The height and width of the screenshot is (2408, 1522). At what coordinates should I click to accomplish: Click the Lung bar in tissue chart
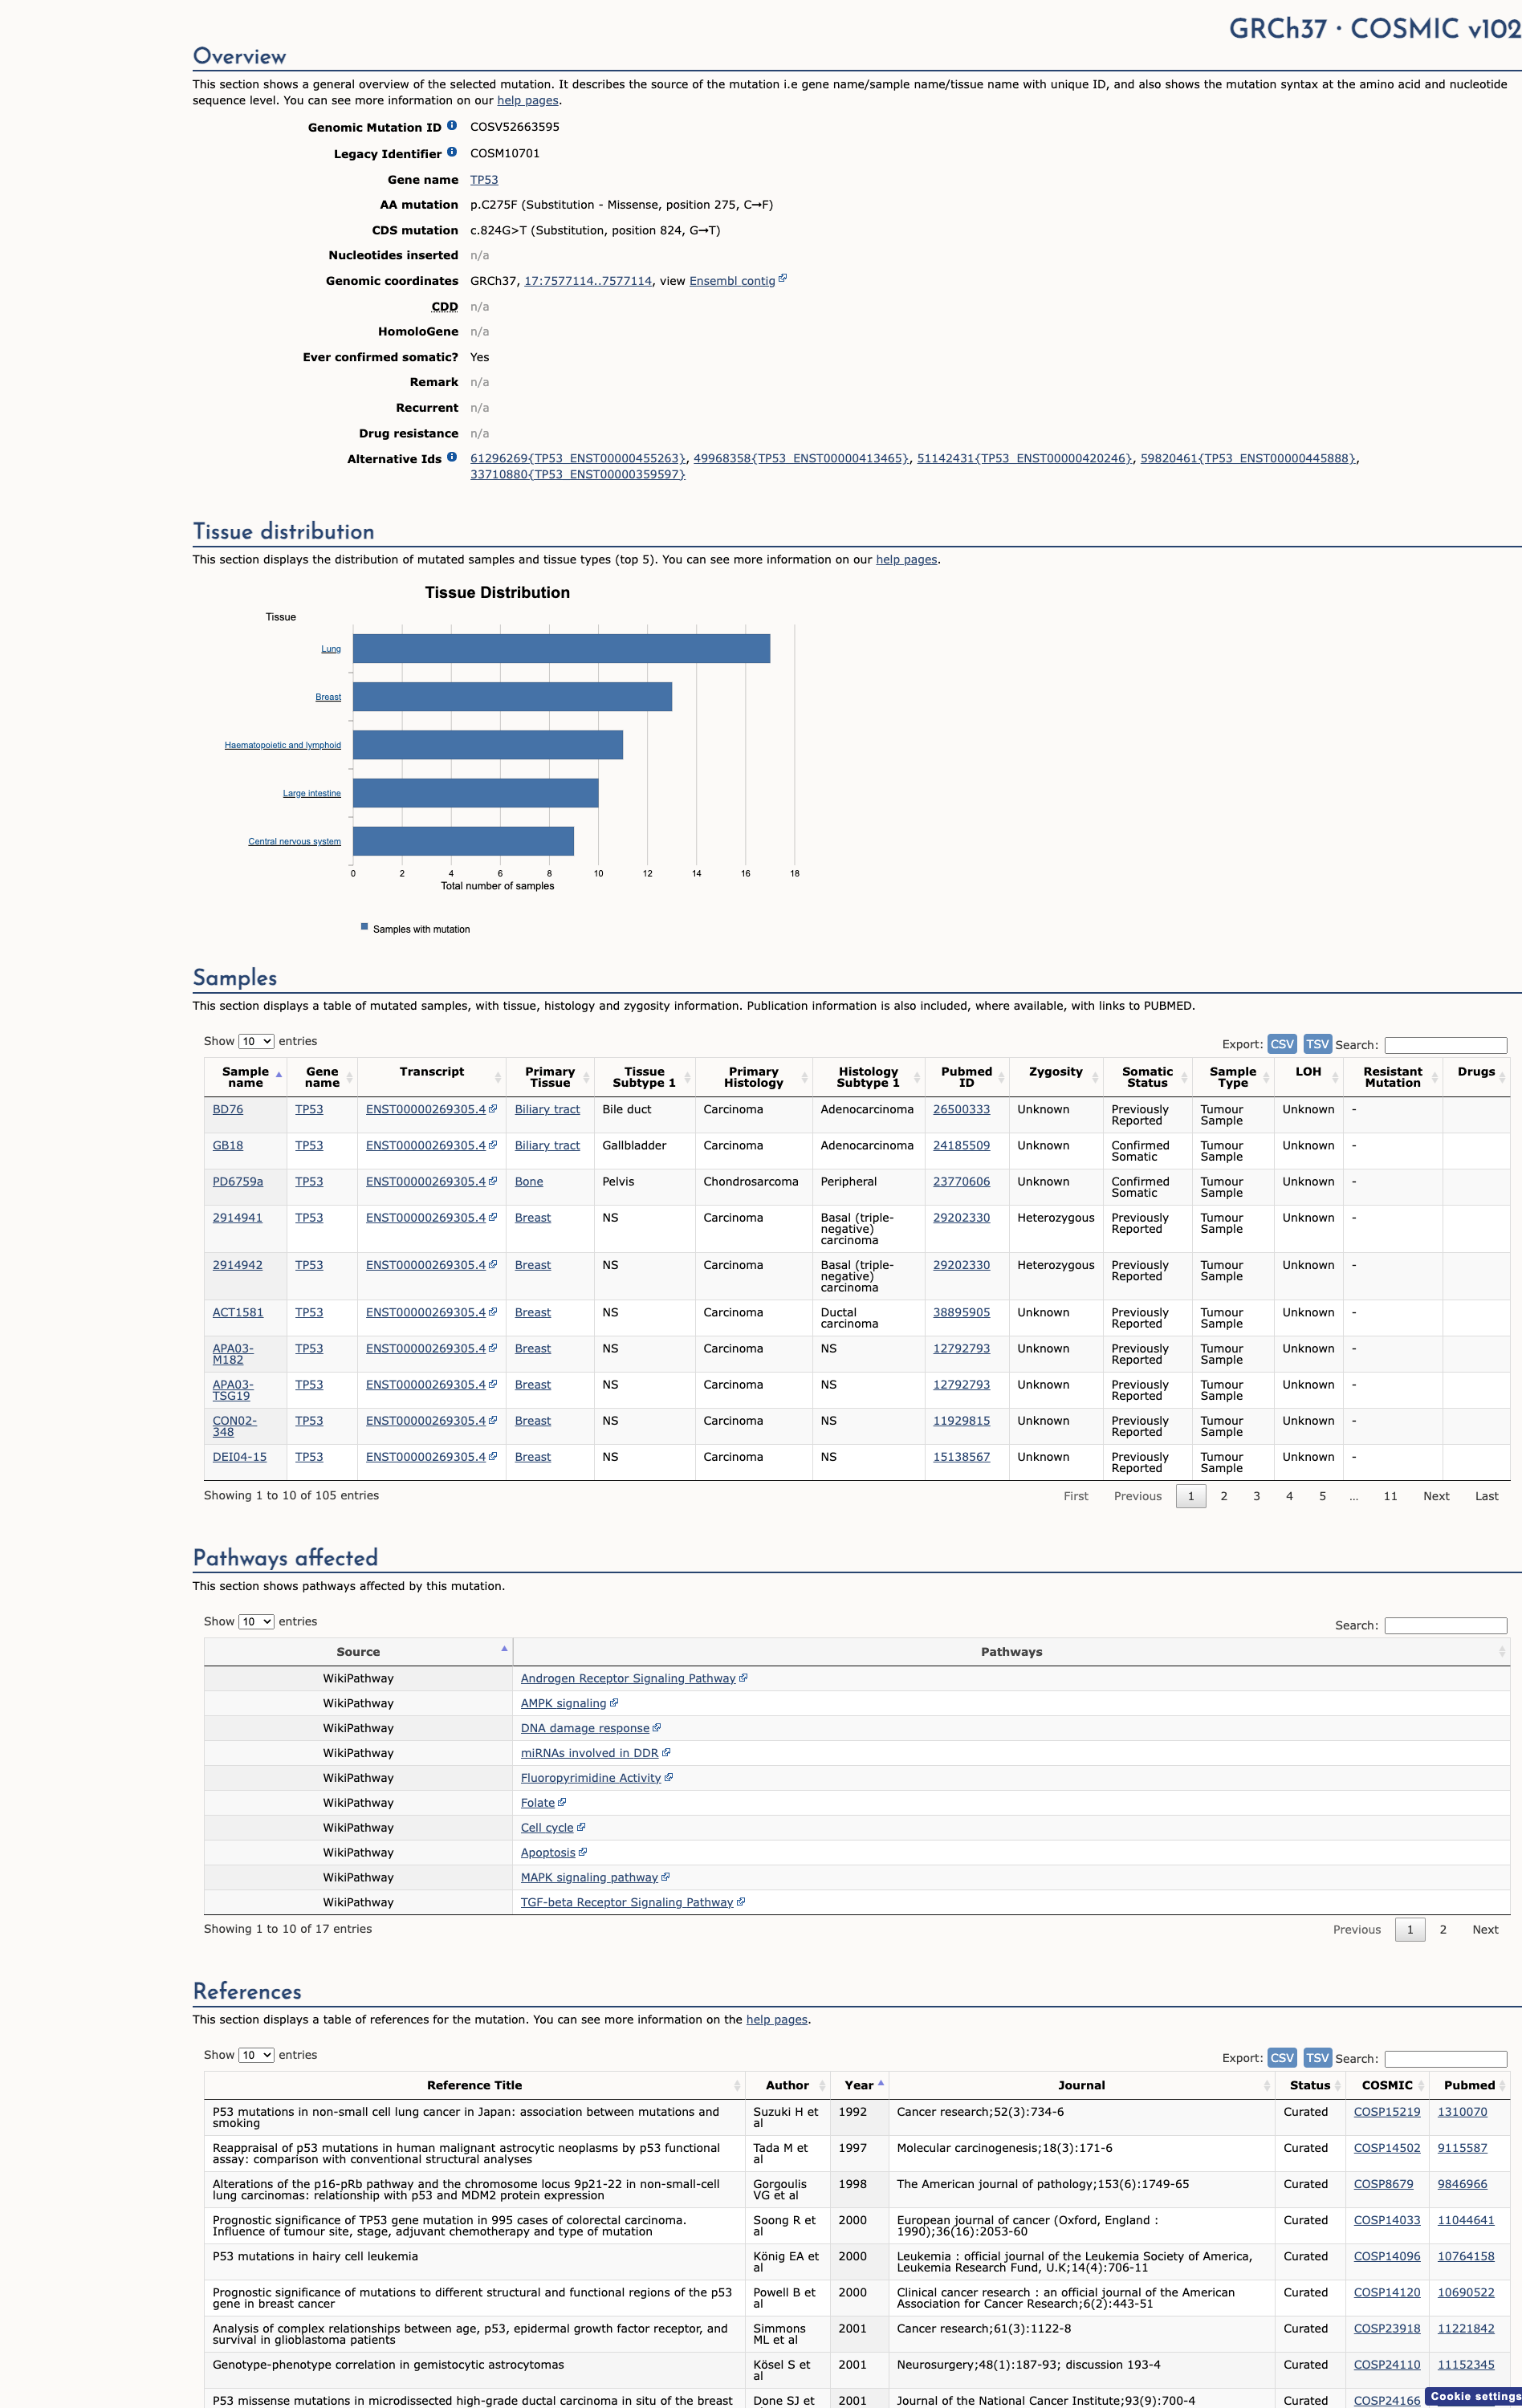[561, 649]
